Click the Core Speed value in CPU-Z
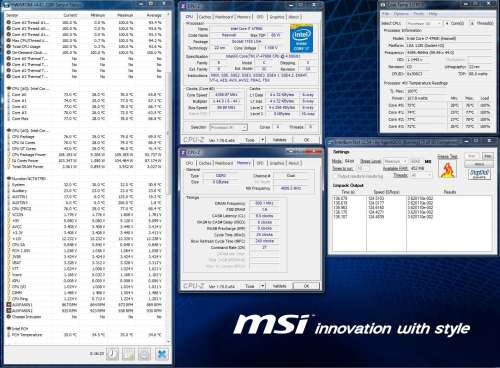The image size is (500, 368). 226,95
